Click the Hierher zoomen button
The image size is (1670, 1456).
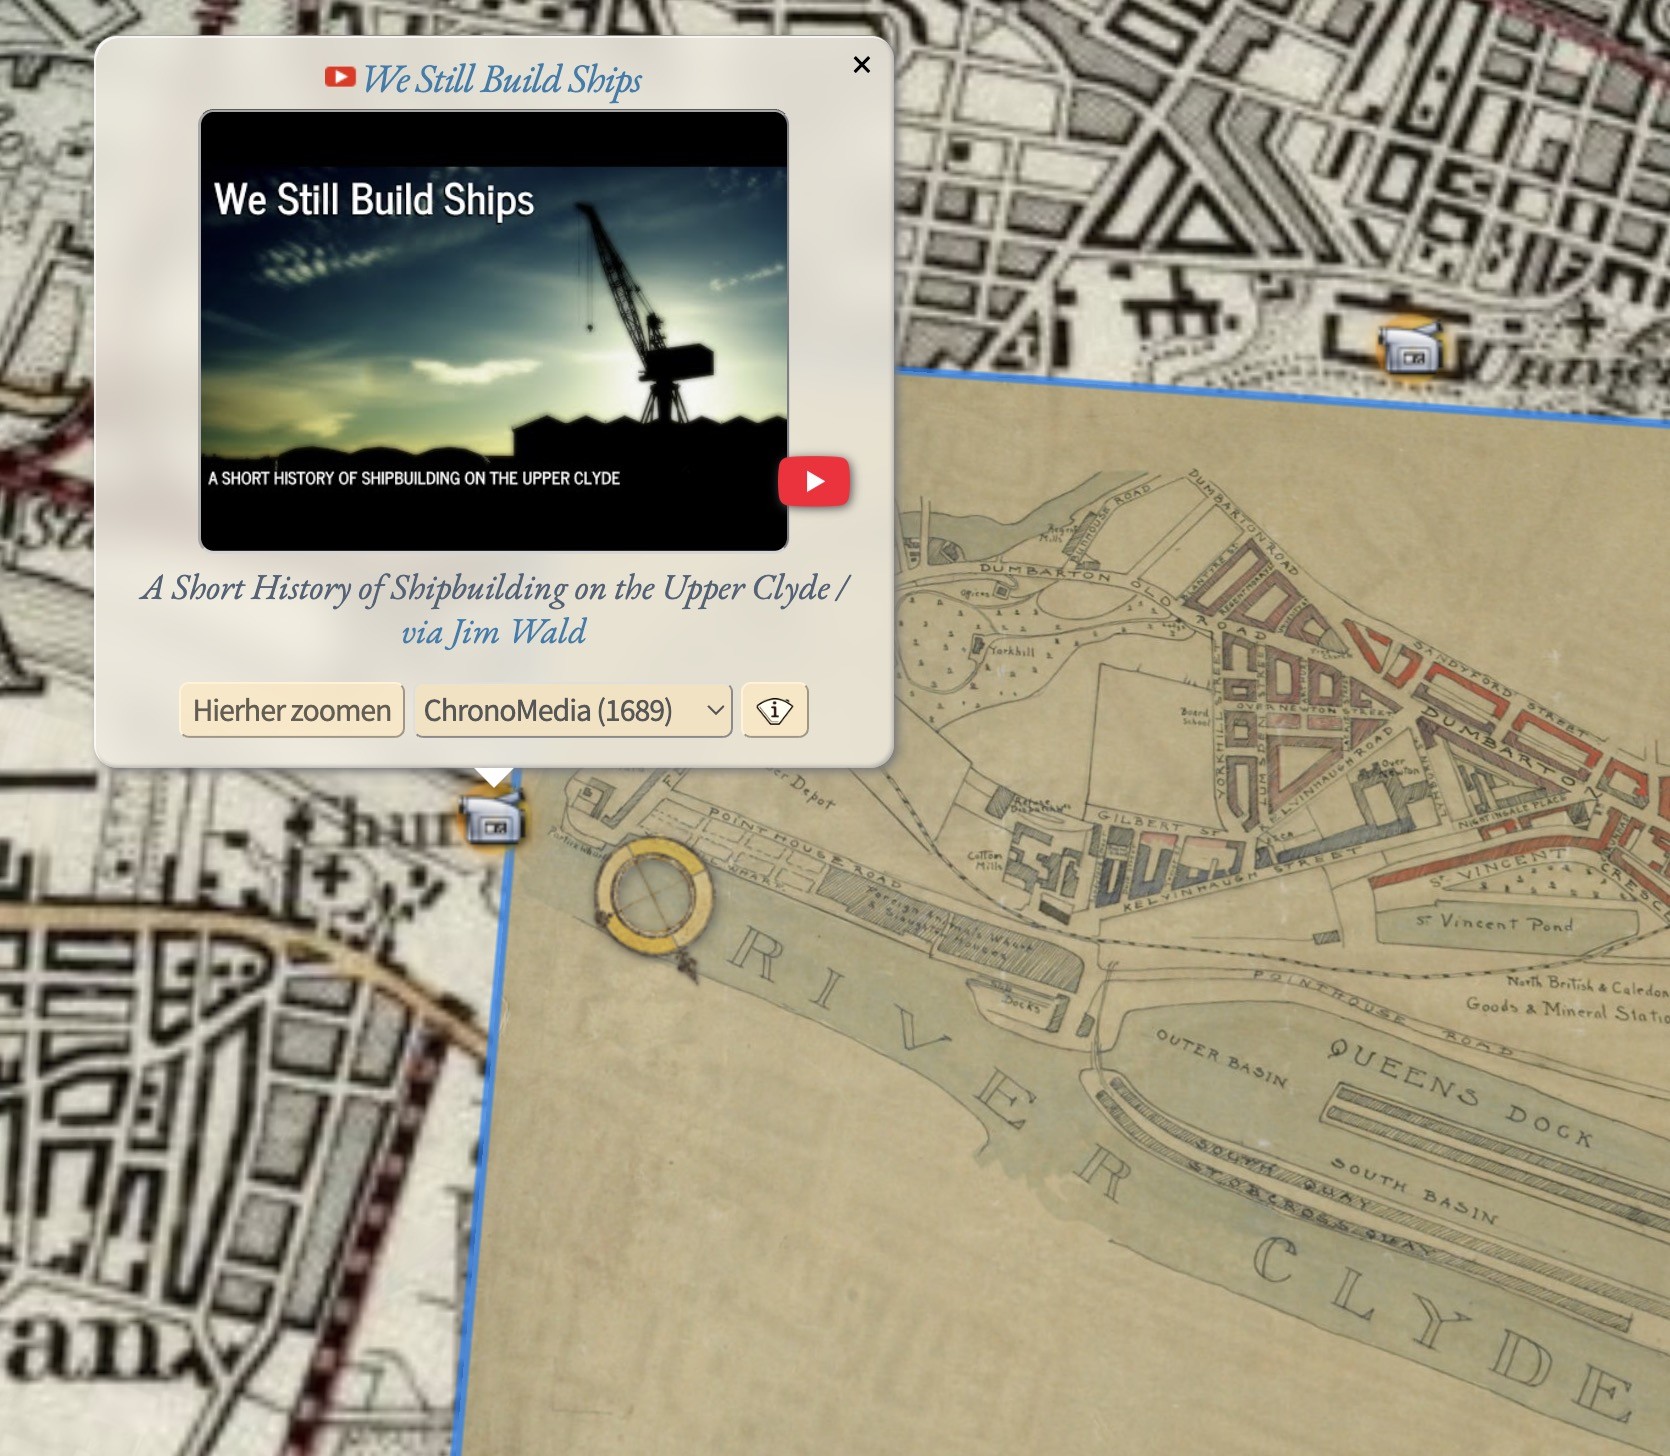click(x=292, y=711)
